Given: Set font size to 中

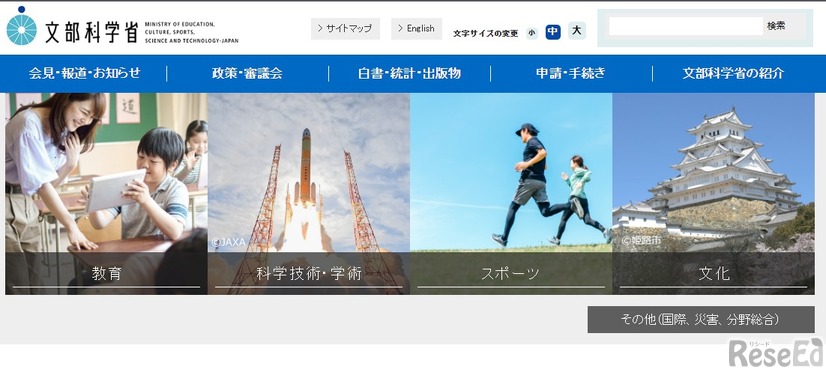Looking at the screenshot, I should [553, 32].
